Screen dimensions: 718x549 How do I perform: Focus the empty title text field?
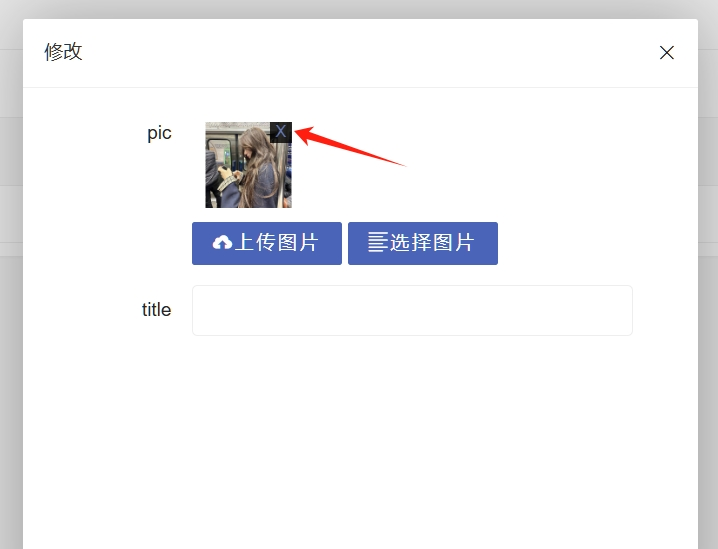point(412,310)
